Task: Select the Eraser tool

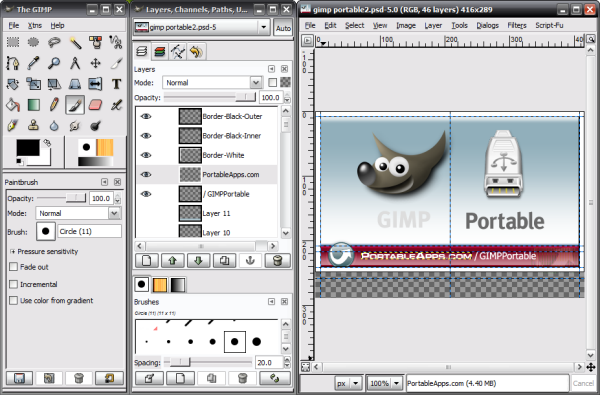Action: (x=95, y=104)
